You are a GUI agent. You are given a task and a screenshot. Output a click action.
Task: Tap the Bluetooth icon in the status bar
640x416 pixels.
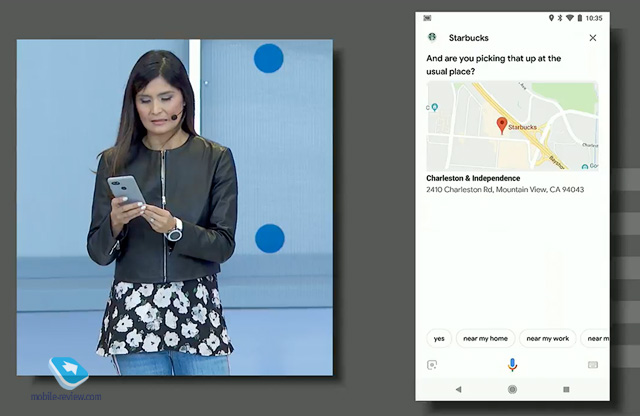pos(560,18)
